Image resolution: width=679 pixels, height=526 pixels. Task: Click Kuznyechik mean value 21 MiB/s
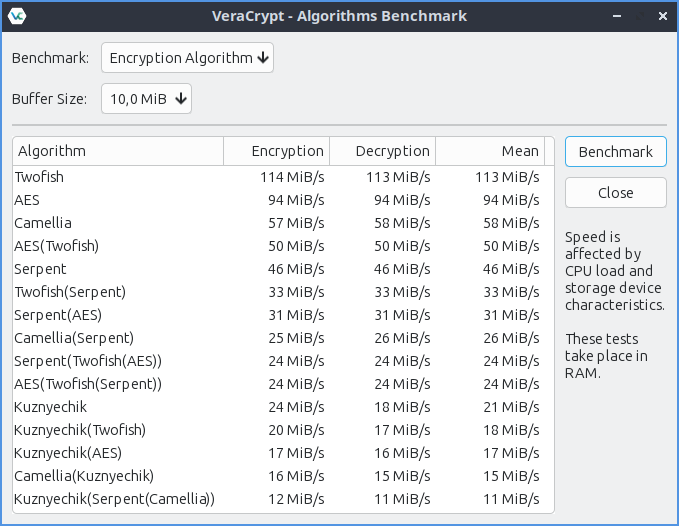(511, 407)
